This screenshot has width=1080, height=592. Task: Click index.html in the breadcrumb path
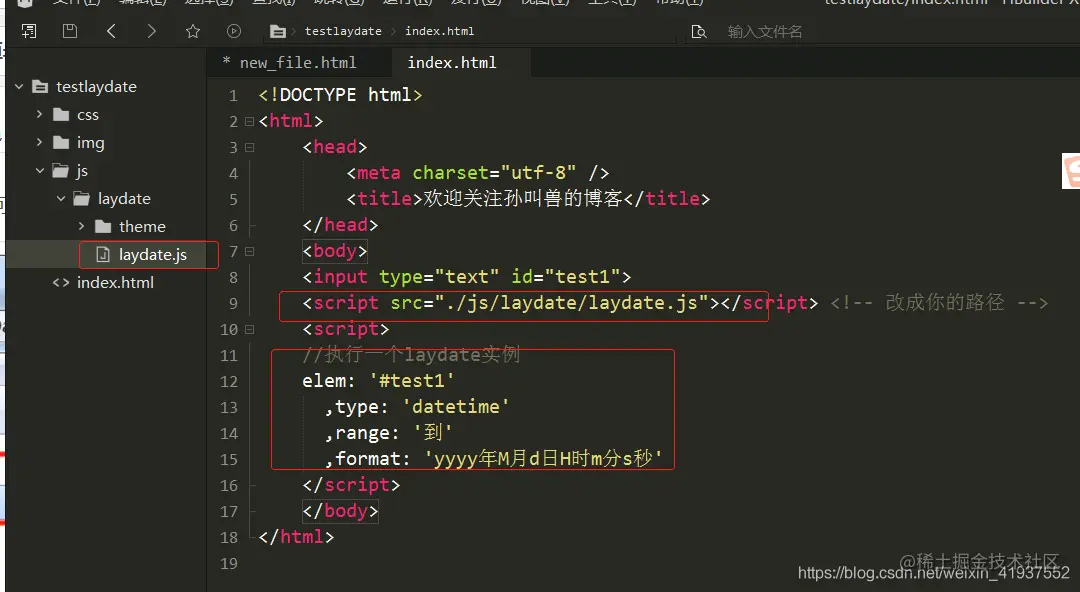coord(439,31)
